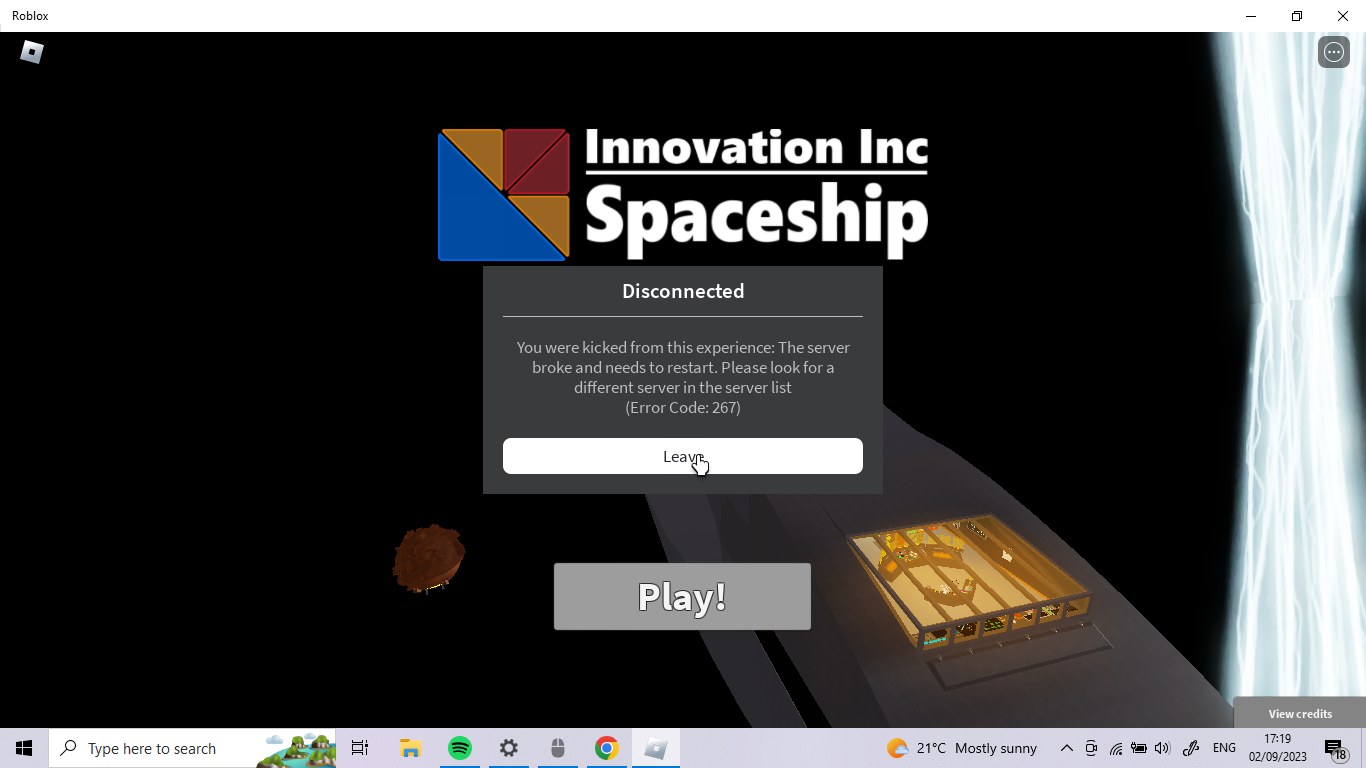Screen dimensions: 1366x768
Task: Open the notification center with 18 badge
Action: point(1335,748)
